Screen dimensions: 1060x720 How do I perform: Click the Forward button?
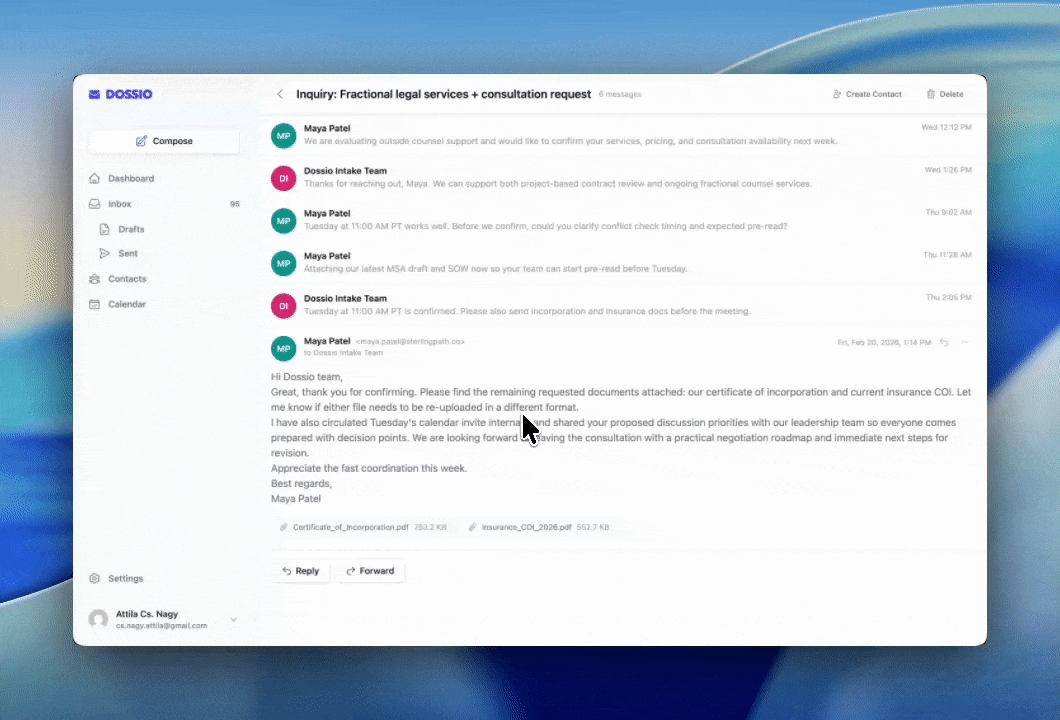click(x=371, y=571)
